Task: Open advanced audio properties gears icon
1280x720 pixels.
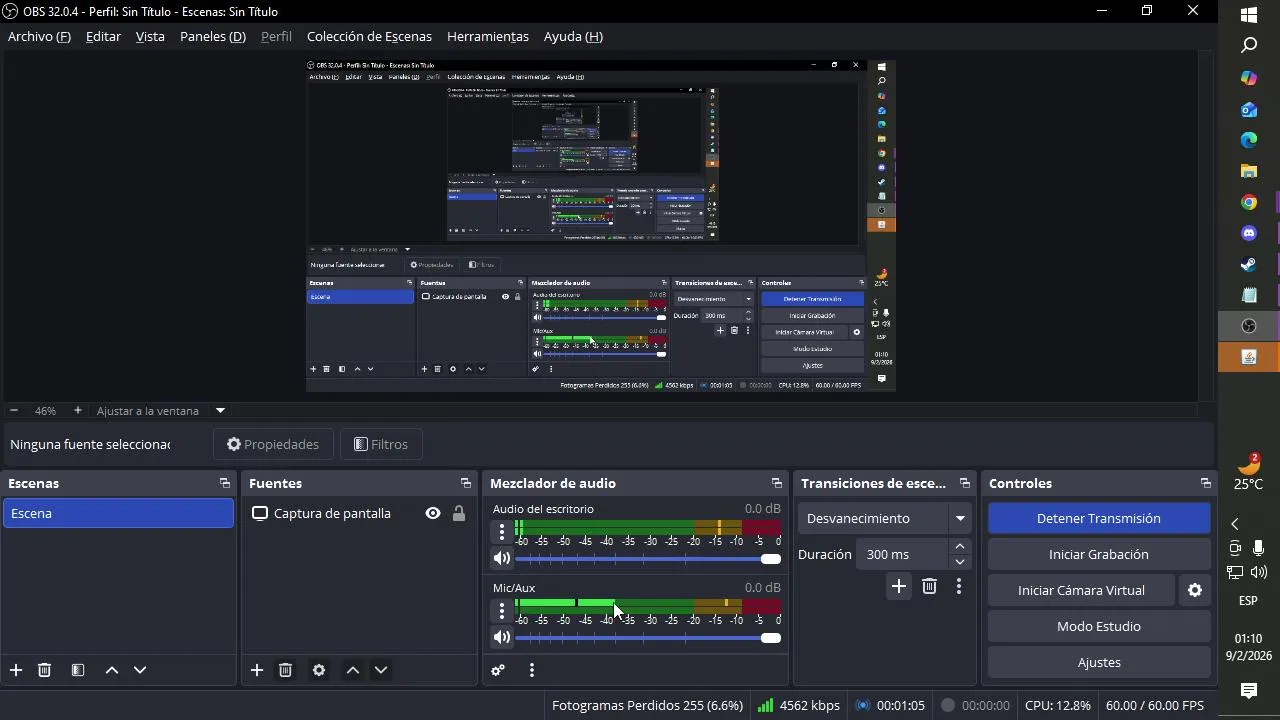Action: pos(498,670)
